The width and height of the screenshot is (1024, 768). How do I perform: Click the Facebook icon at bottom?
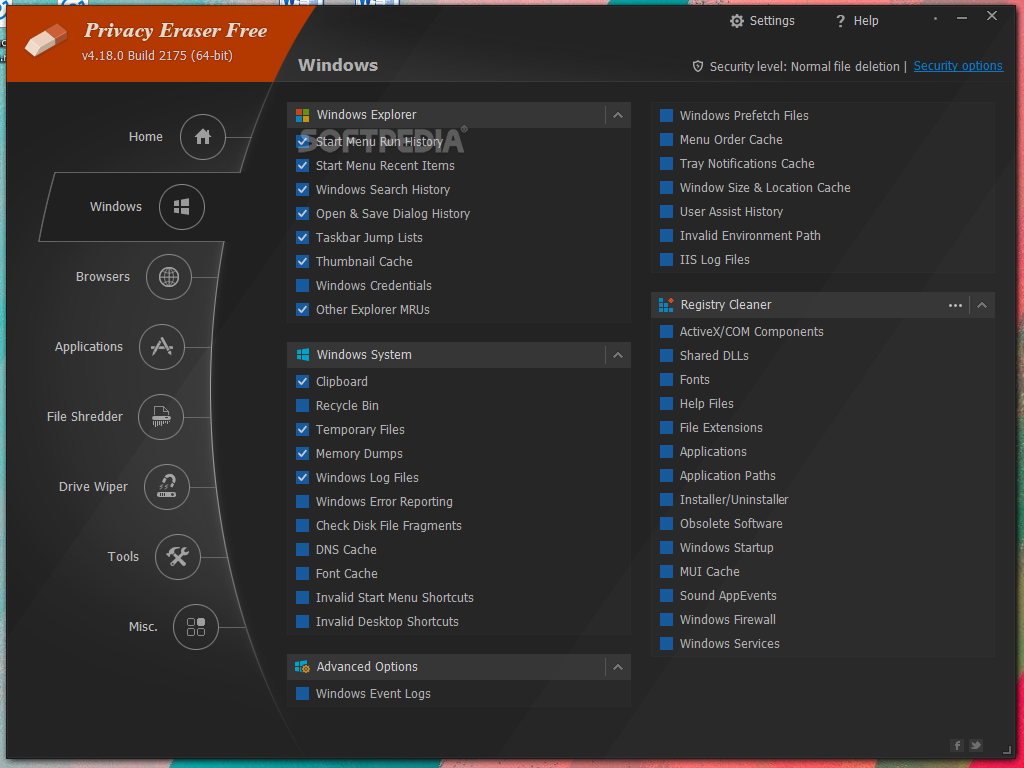click(957, 745)
